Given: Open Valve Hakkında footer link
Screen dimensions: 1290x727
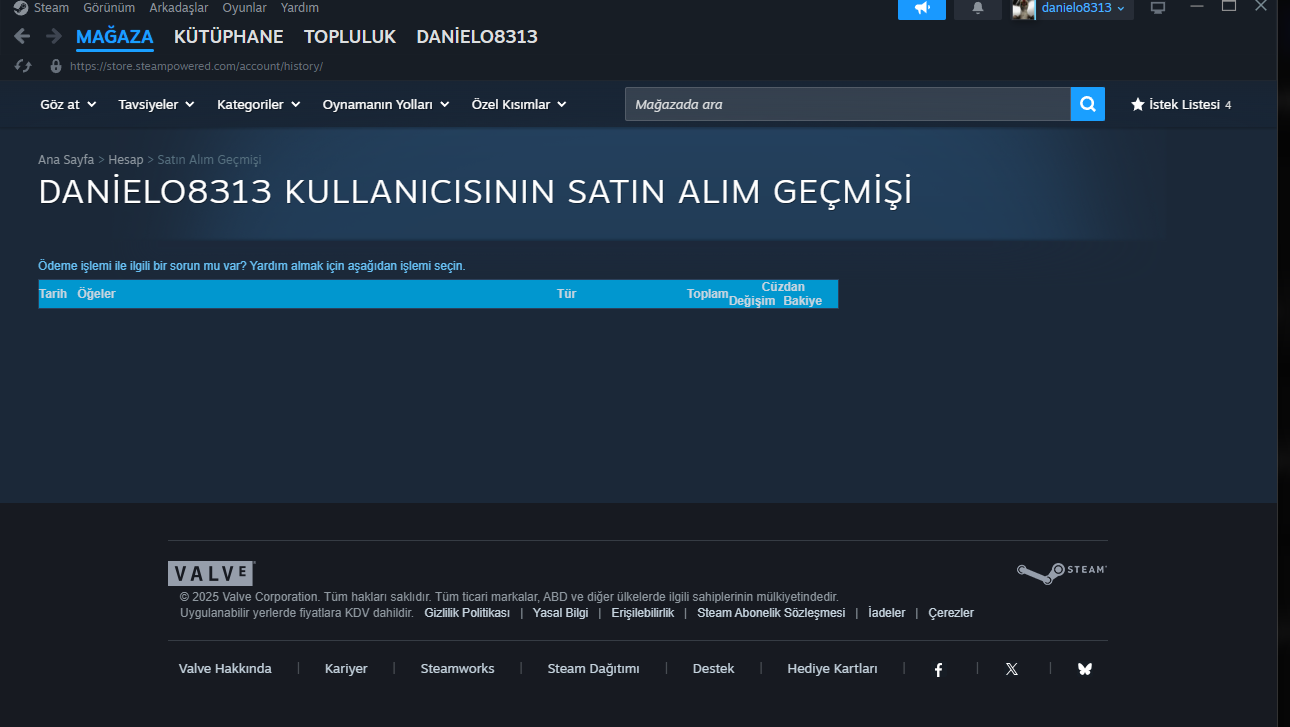Looking at the screenshot, I should pyautogui.click(x=225, y=669).
